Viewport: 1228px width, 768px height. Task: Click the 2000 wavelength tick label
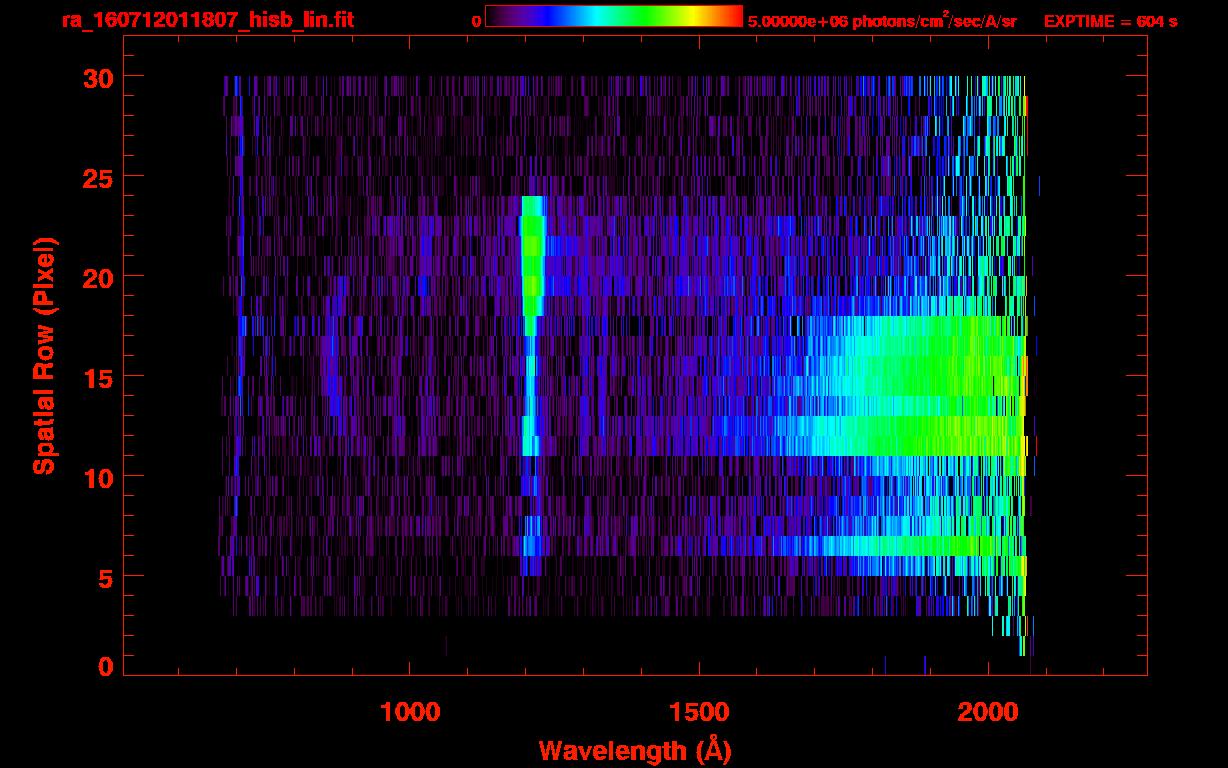[x=988, y=712]
